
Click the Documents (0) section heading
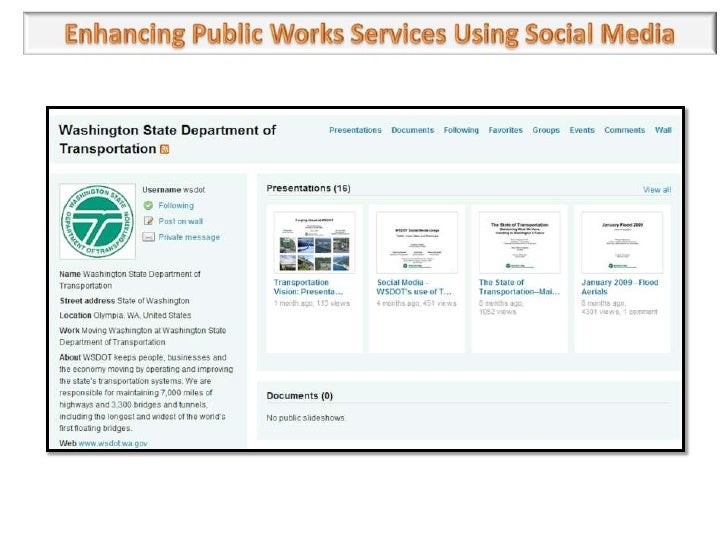(x=299, y=396)
